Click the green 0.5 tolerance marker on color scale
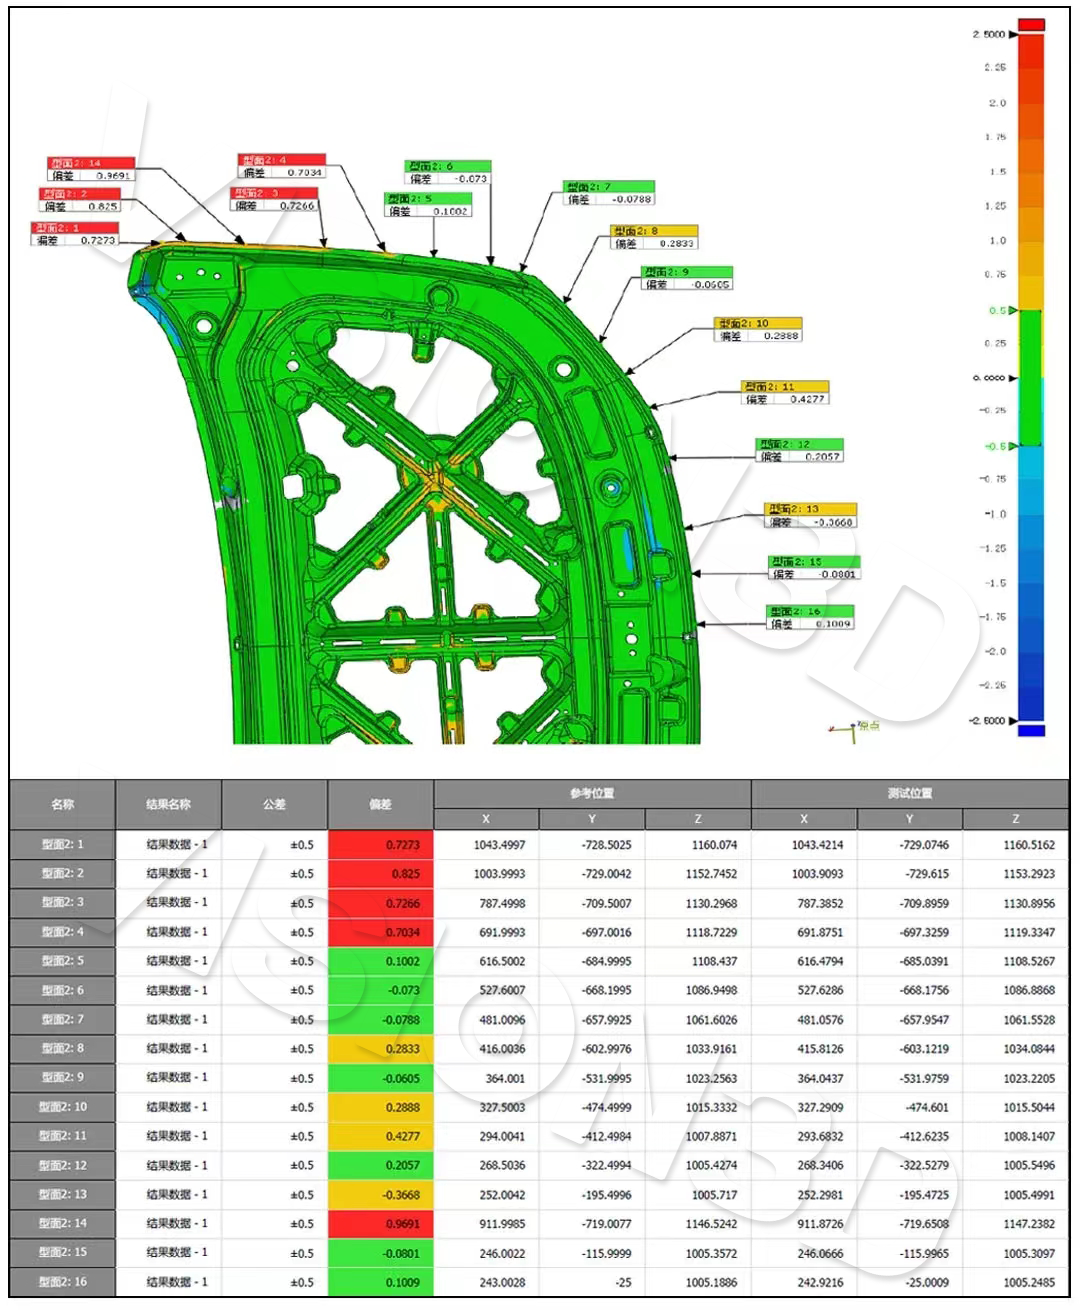 click(1012, 310)
